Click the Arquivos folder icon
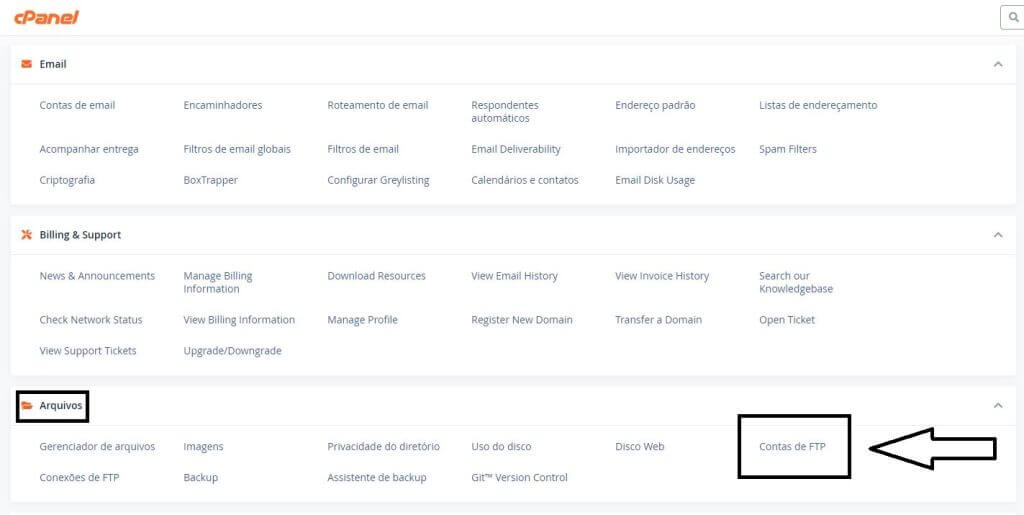1024x515 pixels. pyautogui.click(x=26, y=406)
